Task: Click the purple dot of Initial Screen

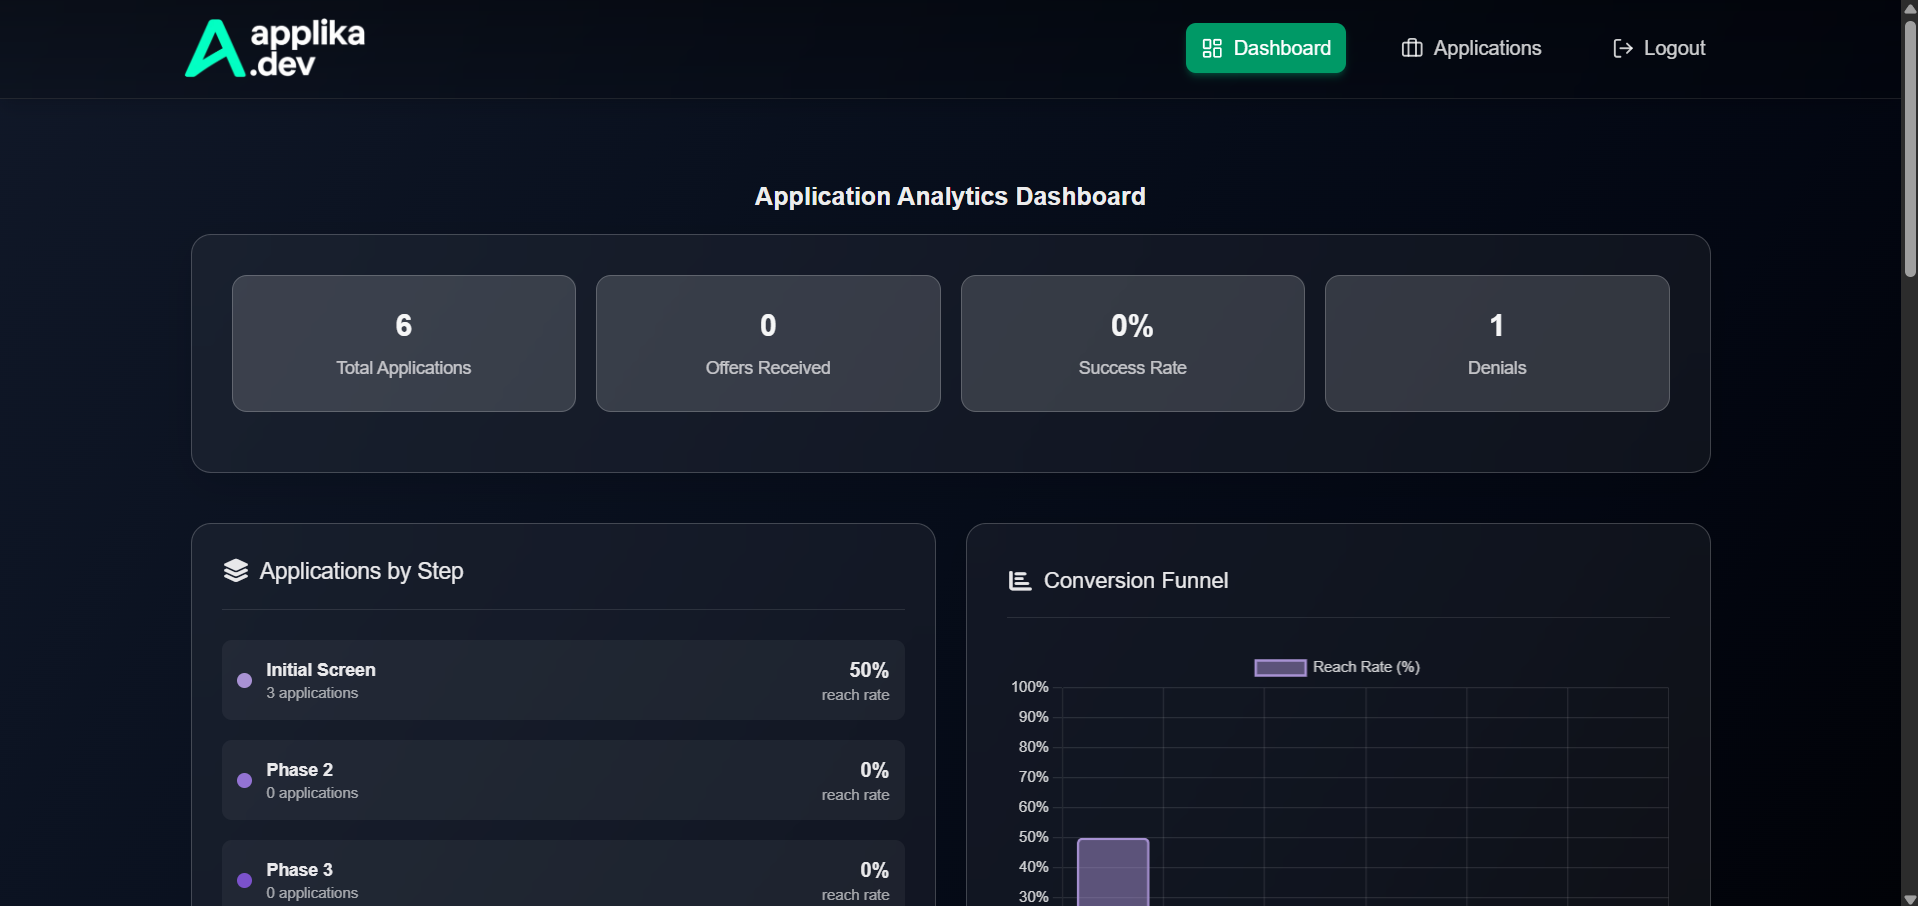Action: coord(244,680)
